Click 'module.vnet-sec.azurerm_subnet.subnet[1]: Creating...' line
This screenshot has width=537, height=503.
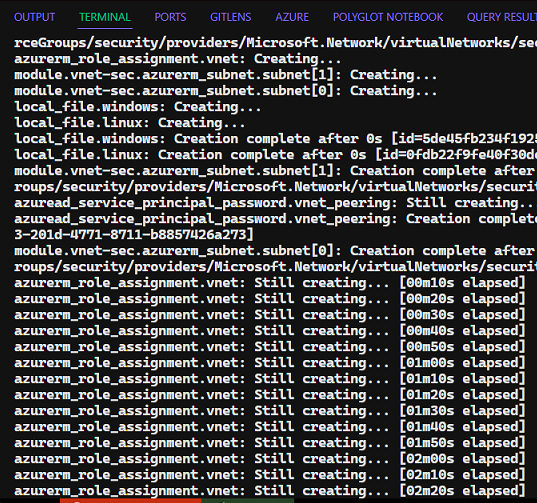click(225, 75)
